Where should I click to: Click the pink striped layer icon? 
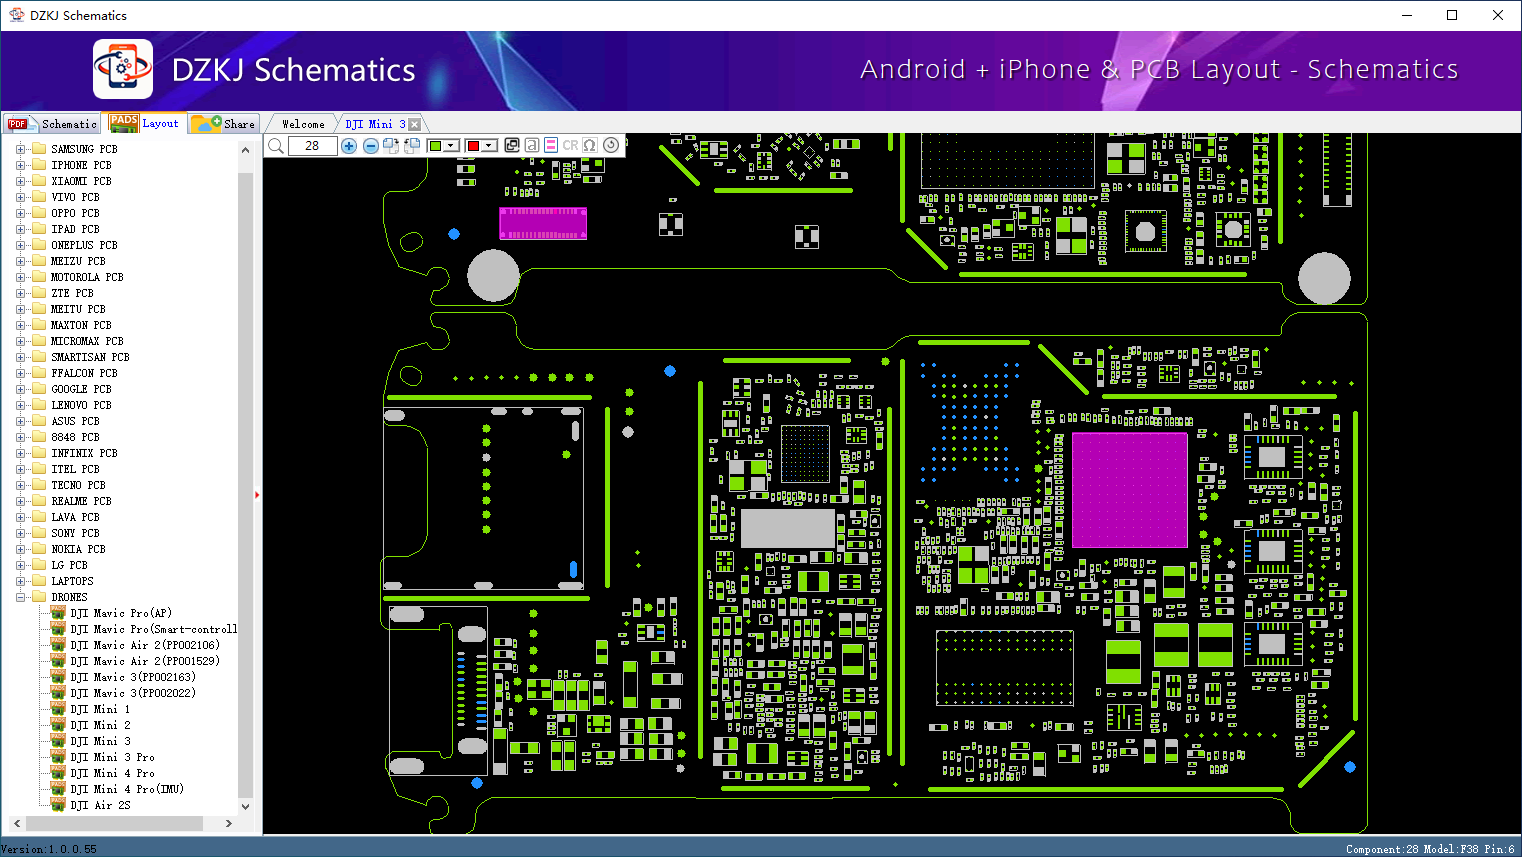tap(551, 146)
